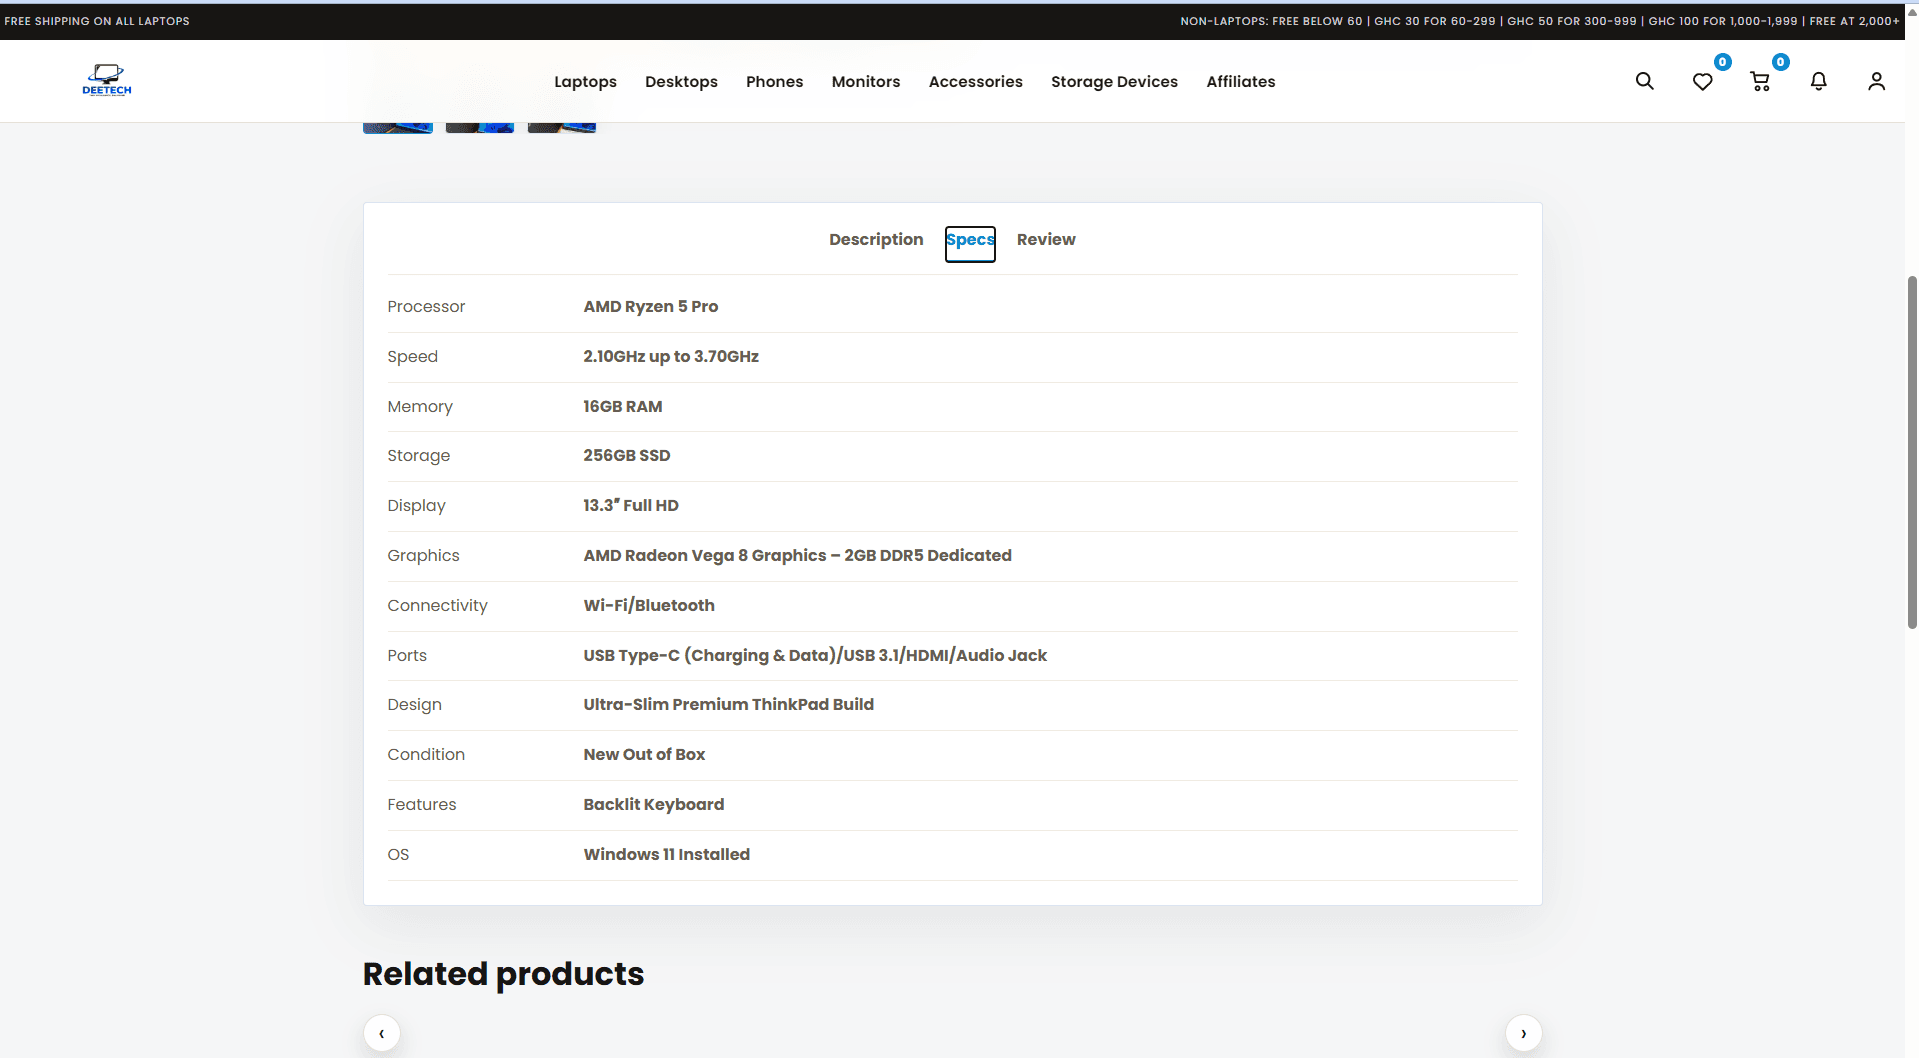The image size is (1919, 1058).
Task: Click the 'AMD Radeon Vega 8 Graphics' value
Action: pyautogui.click(x=798, y=555)
